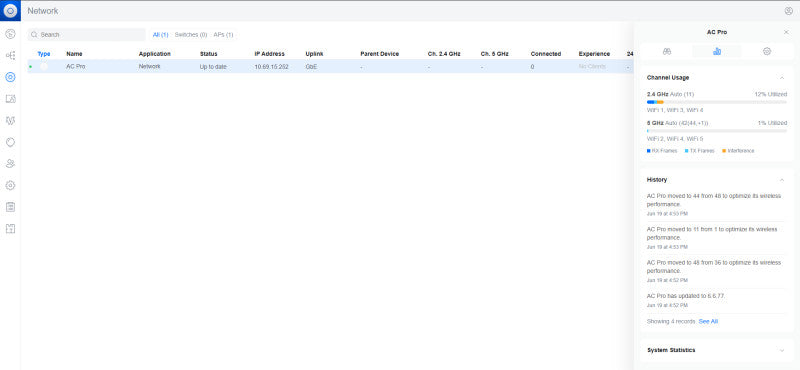The width and height of the screenshot is (800, 370).
Task: Open the gear settings tab in the AC Pro panel
Action: 767,51
